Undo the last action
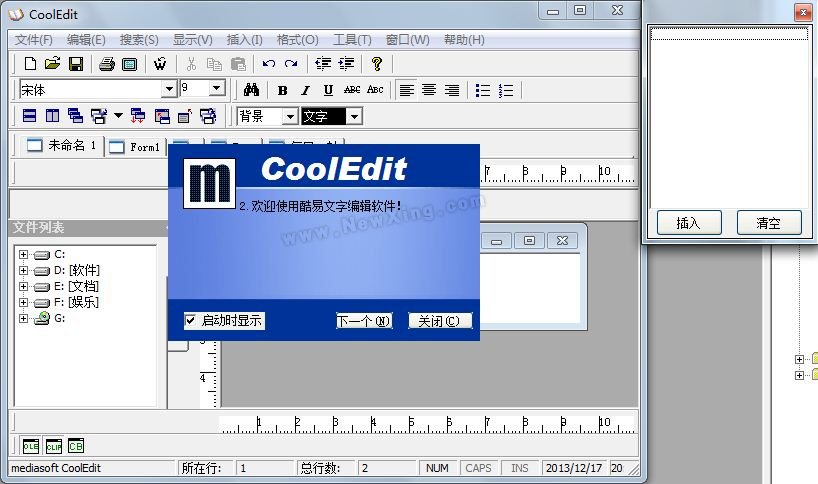 click(269, 64)
